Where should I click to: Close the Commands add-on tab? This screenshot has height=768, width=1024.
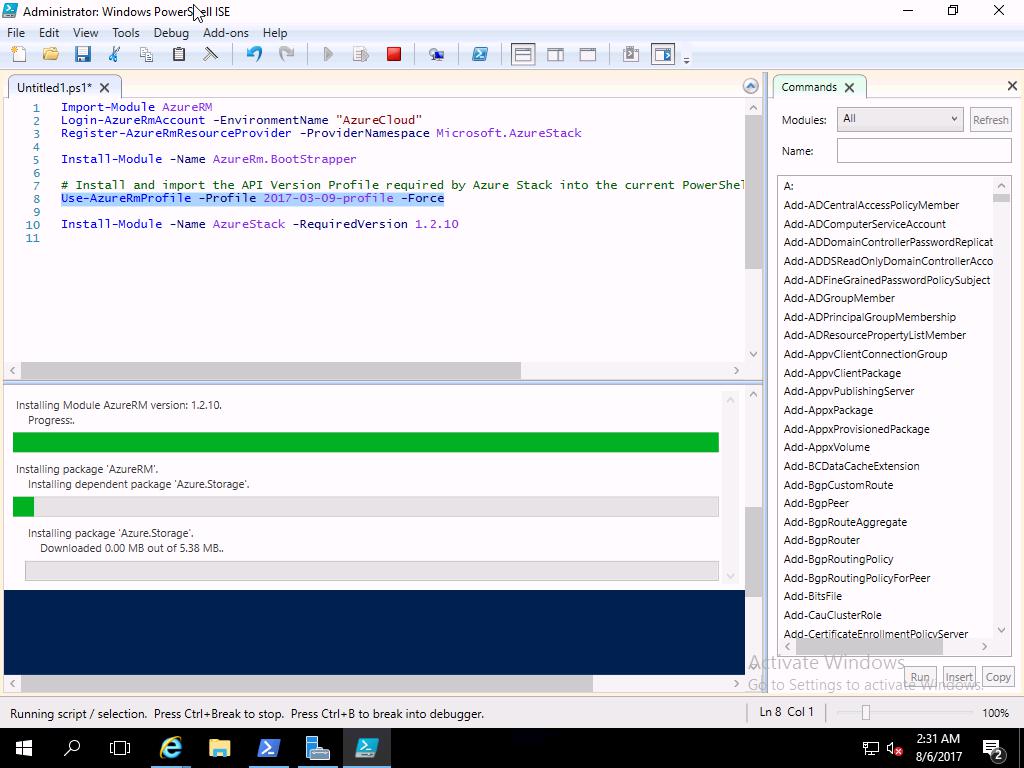(x=850, y=88)
